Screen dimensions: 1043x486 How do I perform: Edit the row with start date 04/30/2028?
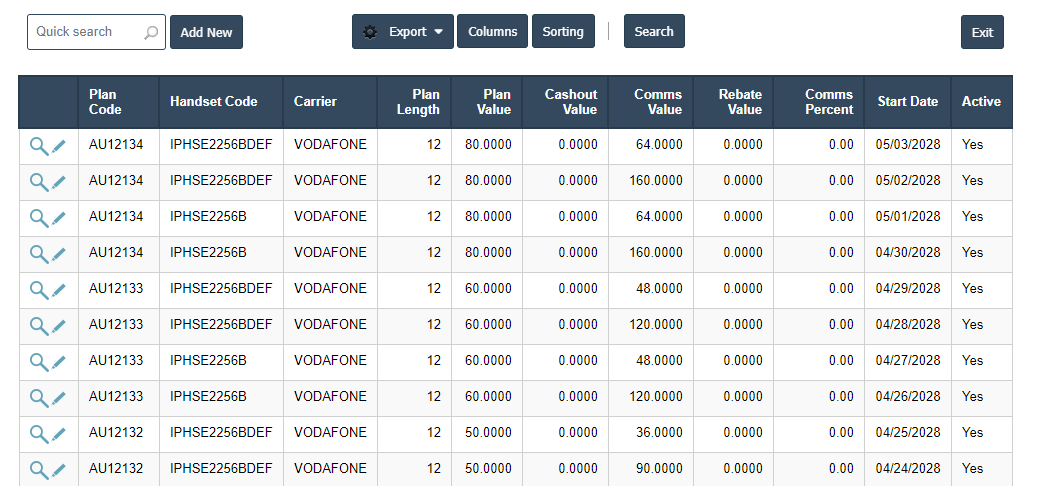(x=59, y=254)
